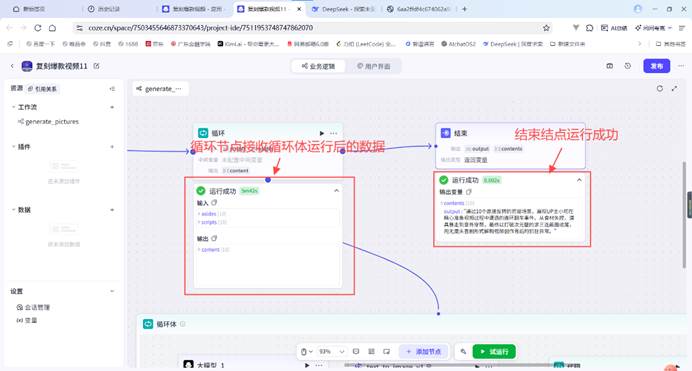The width and height of the screenshot is (692, 371).
Task: Bookmark this page with the star icon
Action: (546, 28)
